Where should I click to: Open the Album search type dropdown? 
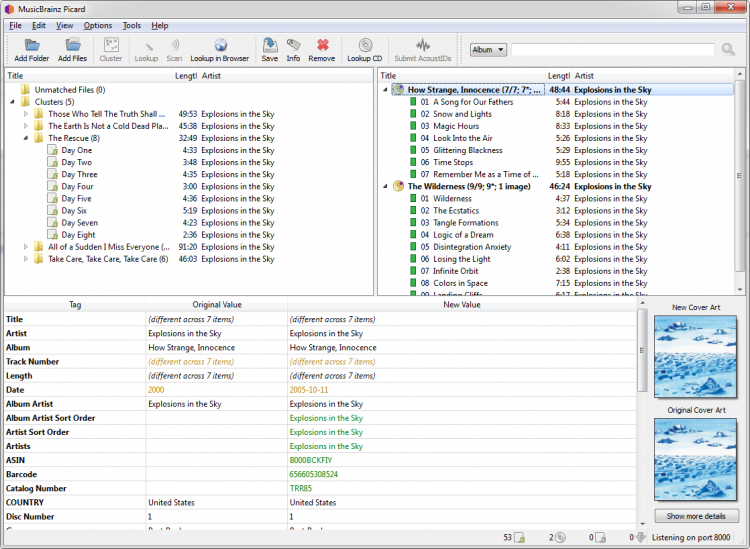pyautogui.click(x=488, y=49)
